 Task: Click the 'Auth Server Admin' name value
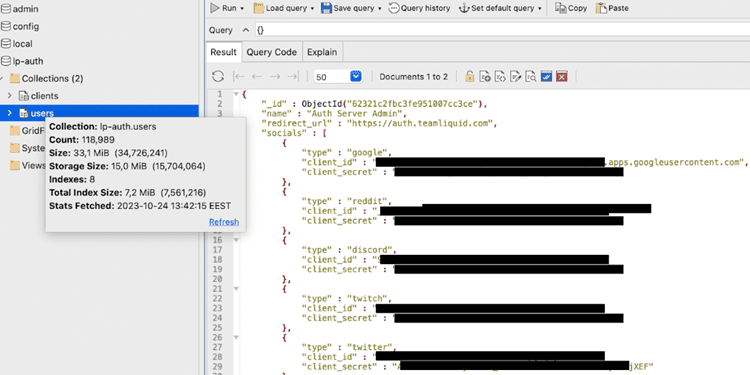(x=356, y=113)
